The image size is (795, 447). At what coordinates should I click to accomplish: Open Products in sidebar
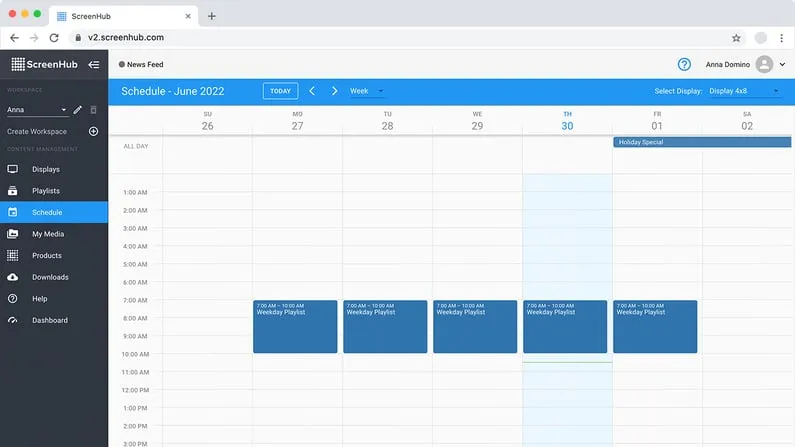(54, 255)
